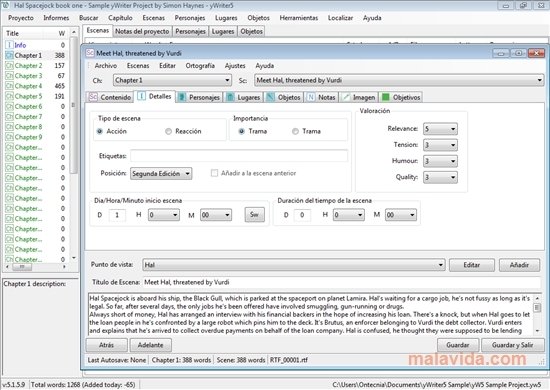This screenshot has height=390, width=550.
Task: Open the Posición Segunda Edición dropdown
Action: pyautogui.click(x=161, y=174)
